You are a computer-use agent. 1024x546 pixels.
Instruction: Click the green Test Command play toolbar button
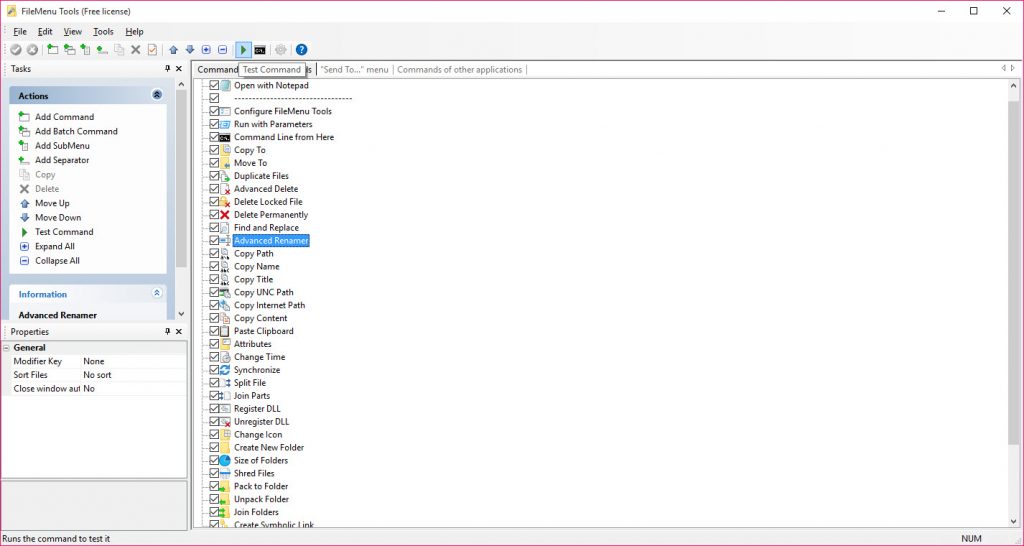pyautogui.click(x=244, y=50)
